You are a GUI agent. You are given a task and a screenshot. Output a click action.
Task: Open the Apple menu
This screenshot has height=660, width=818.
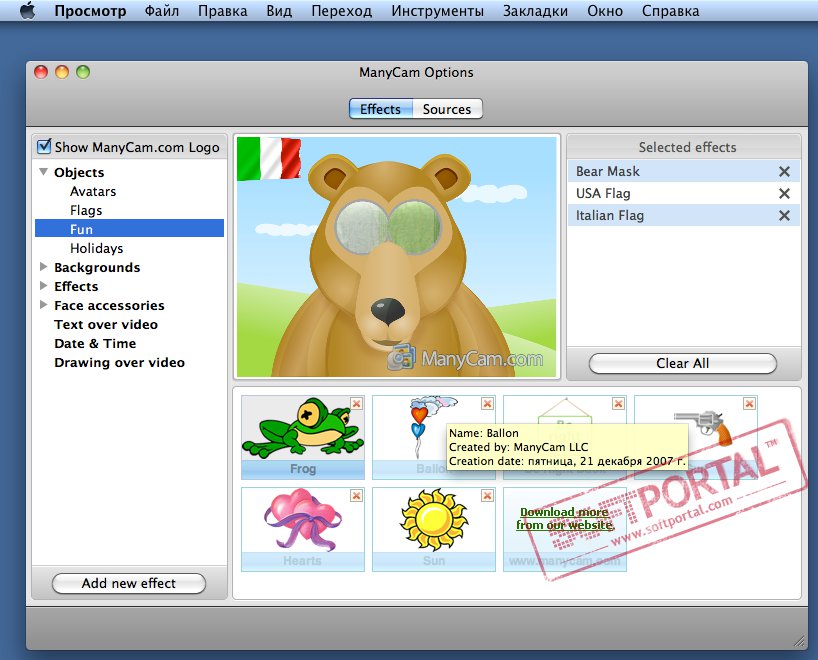point(28,10)
